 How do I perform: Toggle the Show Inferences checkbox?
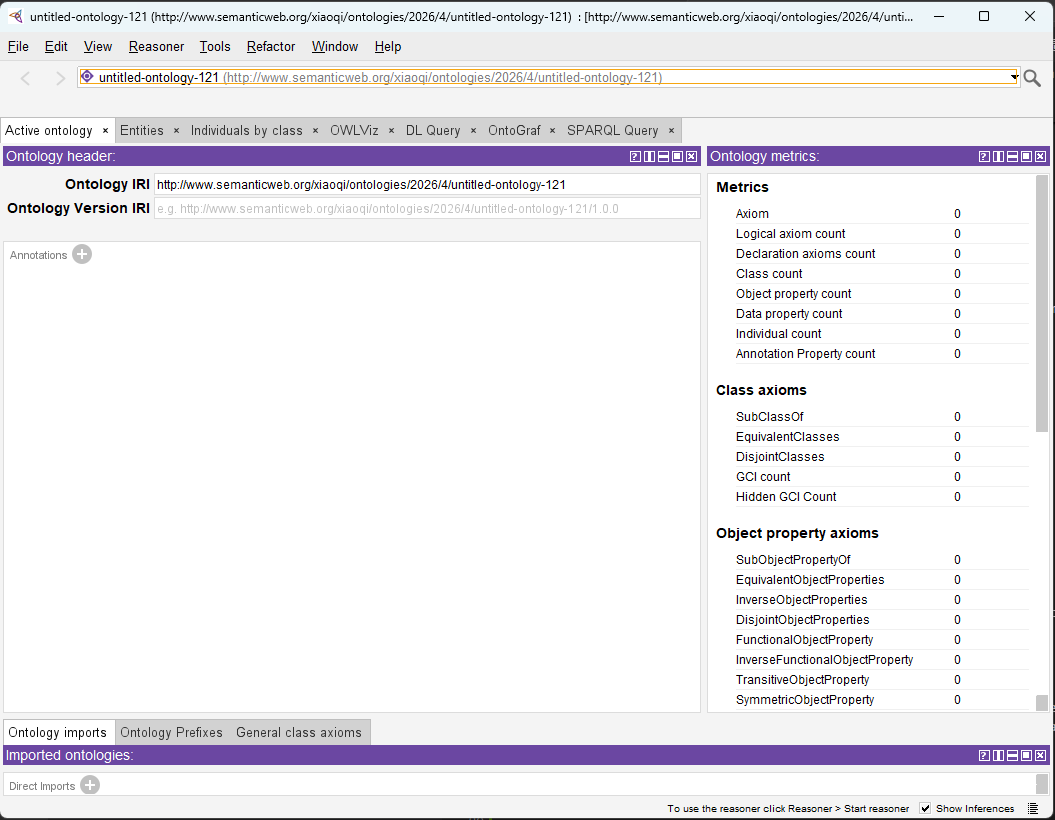pyautogui.click(x=925, y=809)
